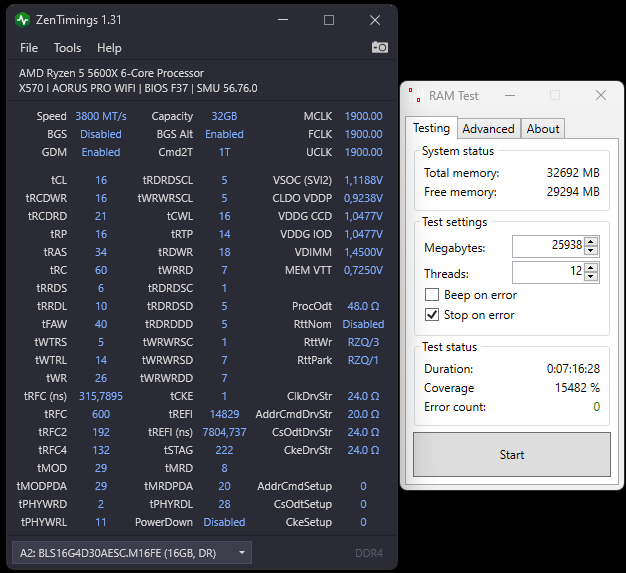Click the RAM Test app icon

pos(416,95)
